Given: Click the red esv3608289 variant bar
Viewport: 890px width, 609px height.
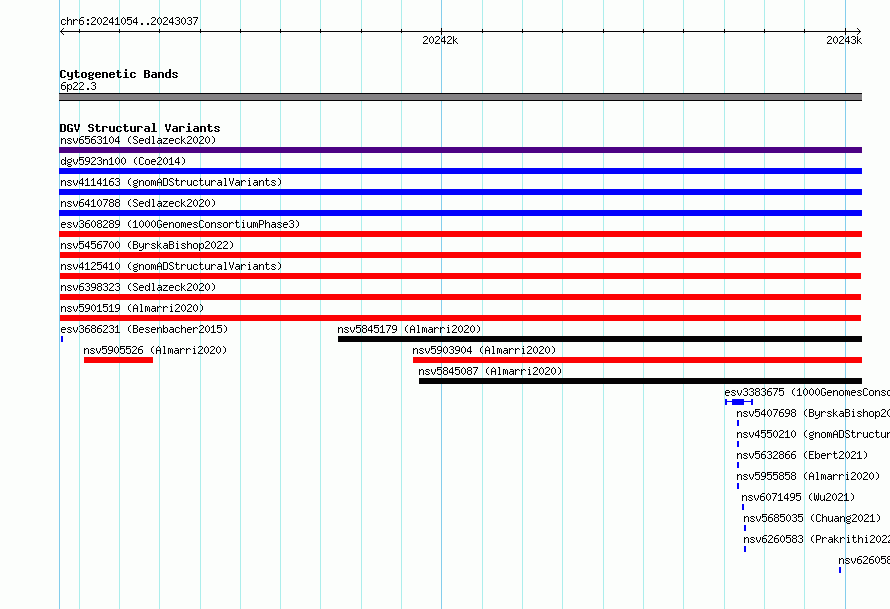Looking at the screenshot, I should (460, 234).
